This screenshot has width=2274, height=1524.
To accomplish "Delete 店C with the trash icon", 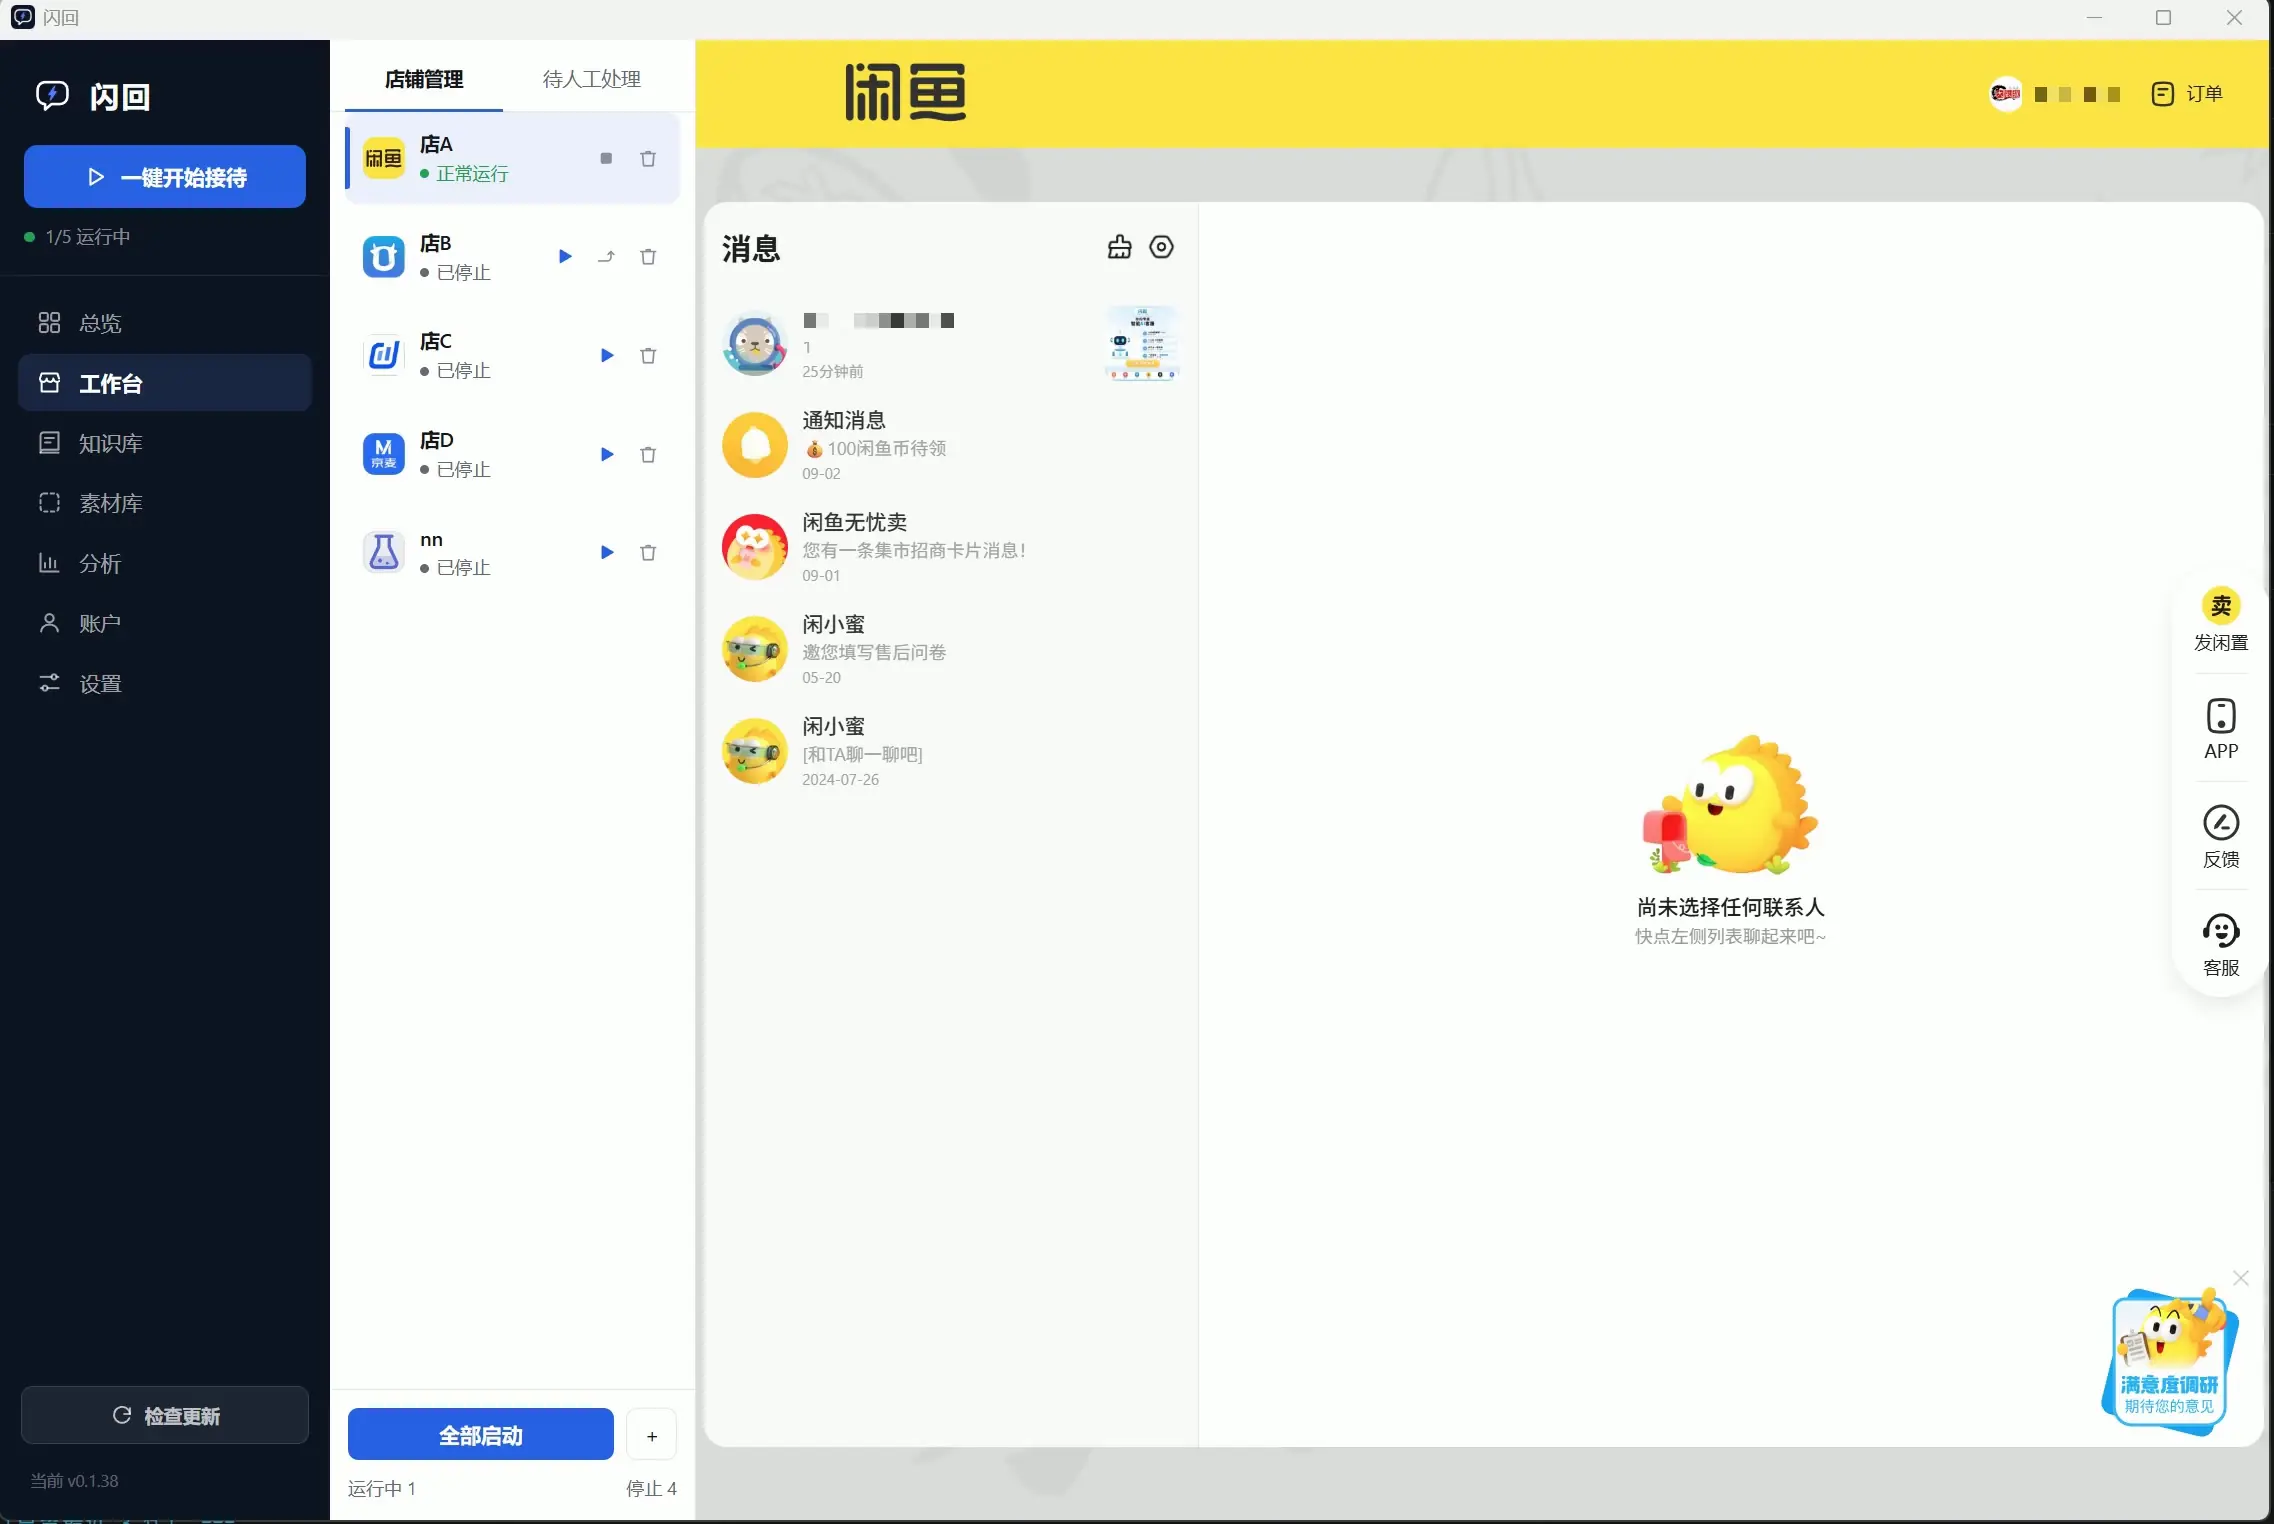I will tap(648, 355).
